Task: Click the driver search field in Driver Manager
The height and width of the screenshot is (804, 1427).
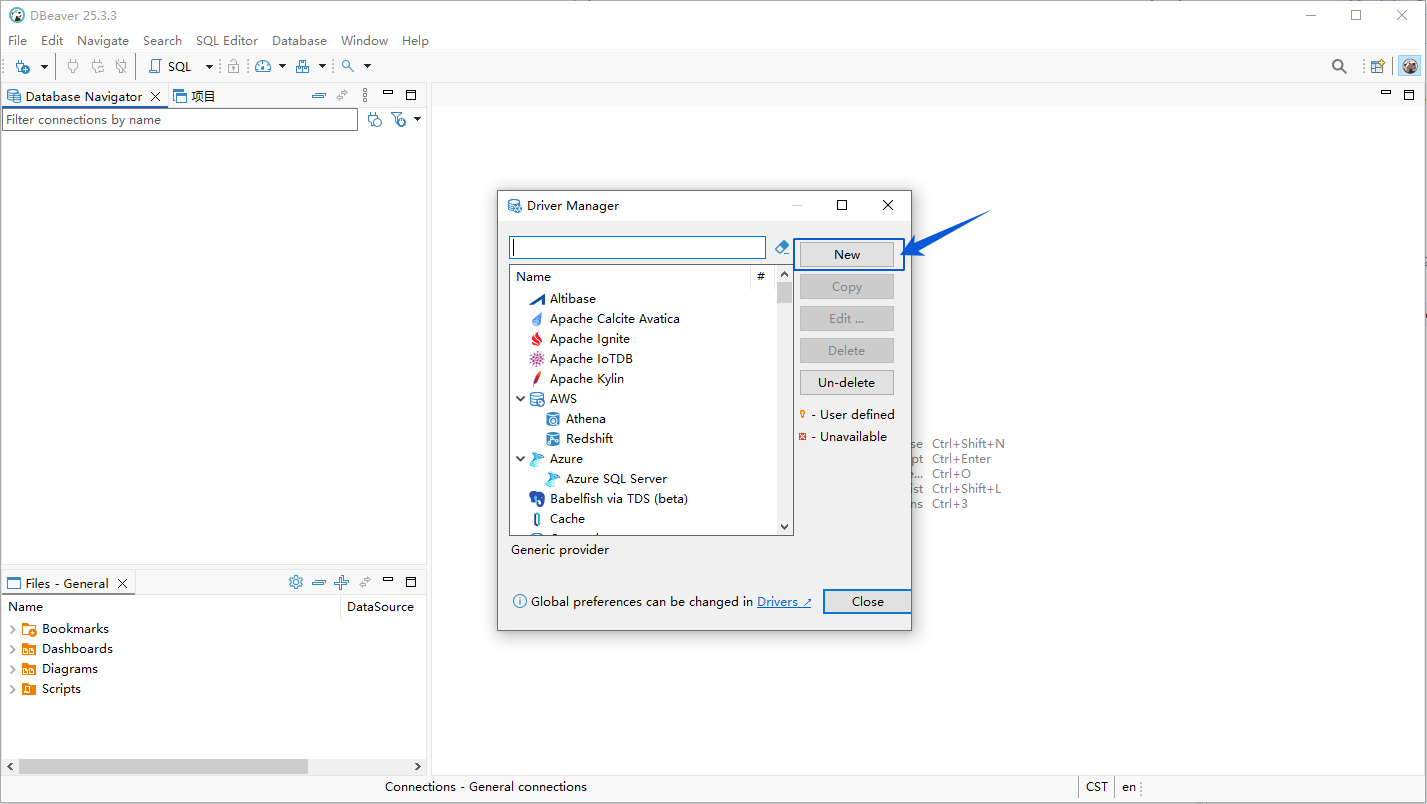Action: 638,247
